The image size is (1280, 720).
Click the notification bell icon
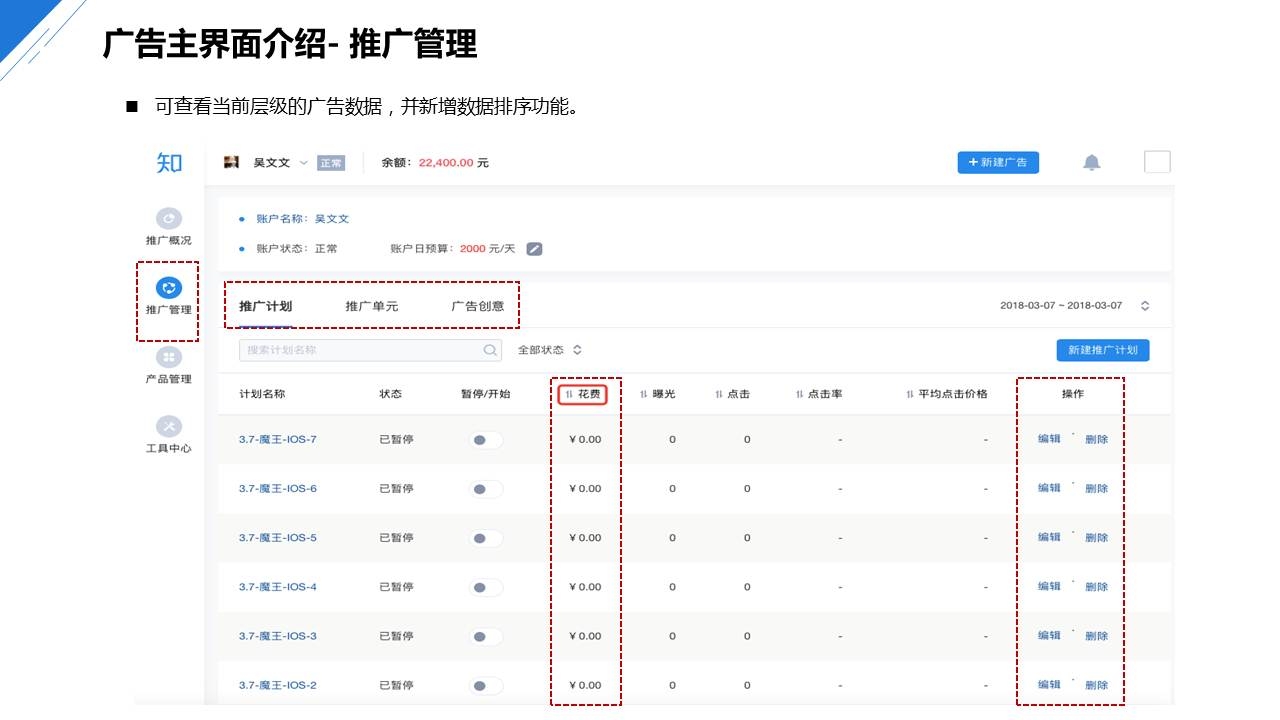[1092, 163]
